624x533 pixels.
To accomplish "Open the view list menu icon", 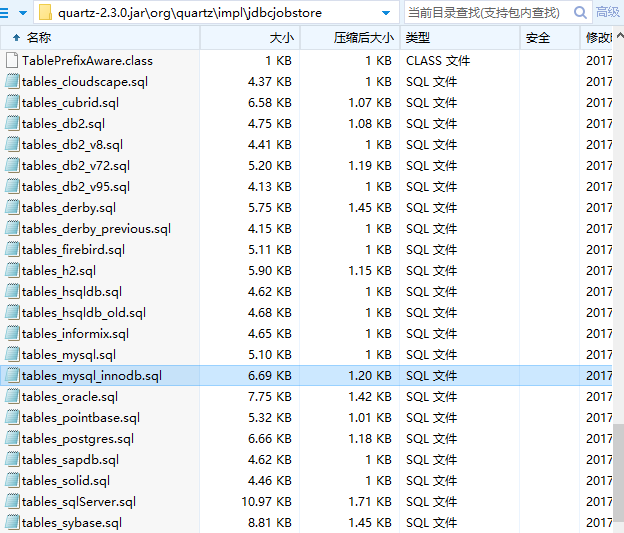I will pyautogui.click(x=4, y=13).
